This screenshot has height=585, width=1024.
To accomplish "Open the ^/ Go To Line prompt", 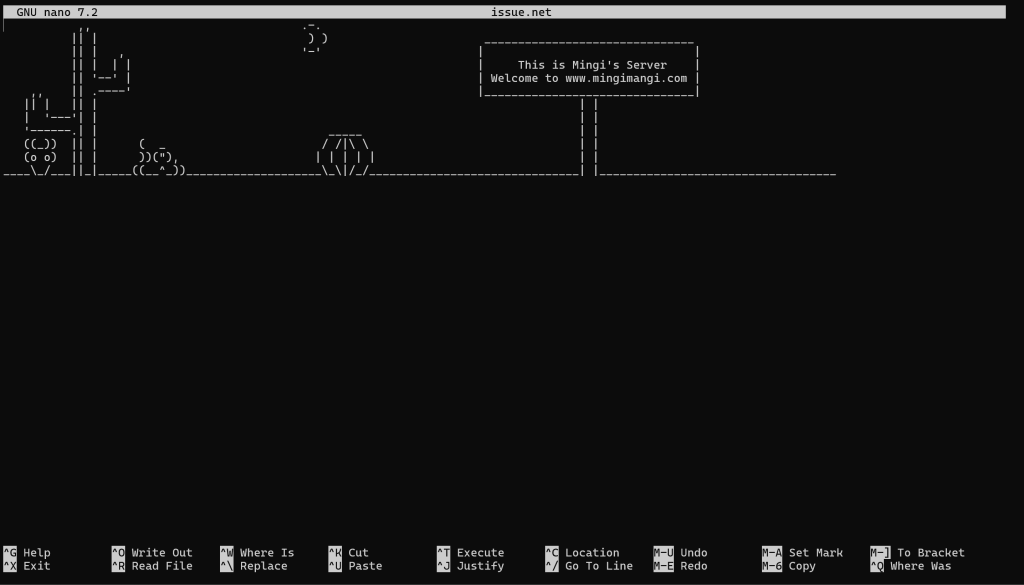I will pos(588,566).
